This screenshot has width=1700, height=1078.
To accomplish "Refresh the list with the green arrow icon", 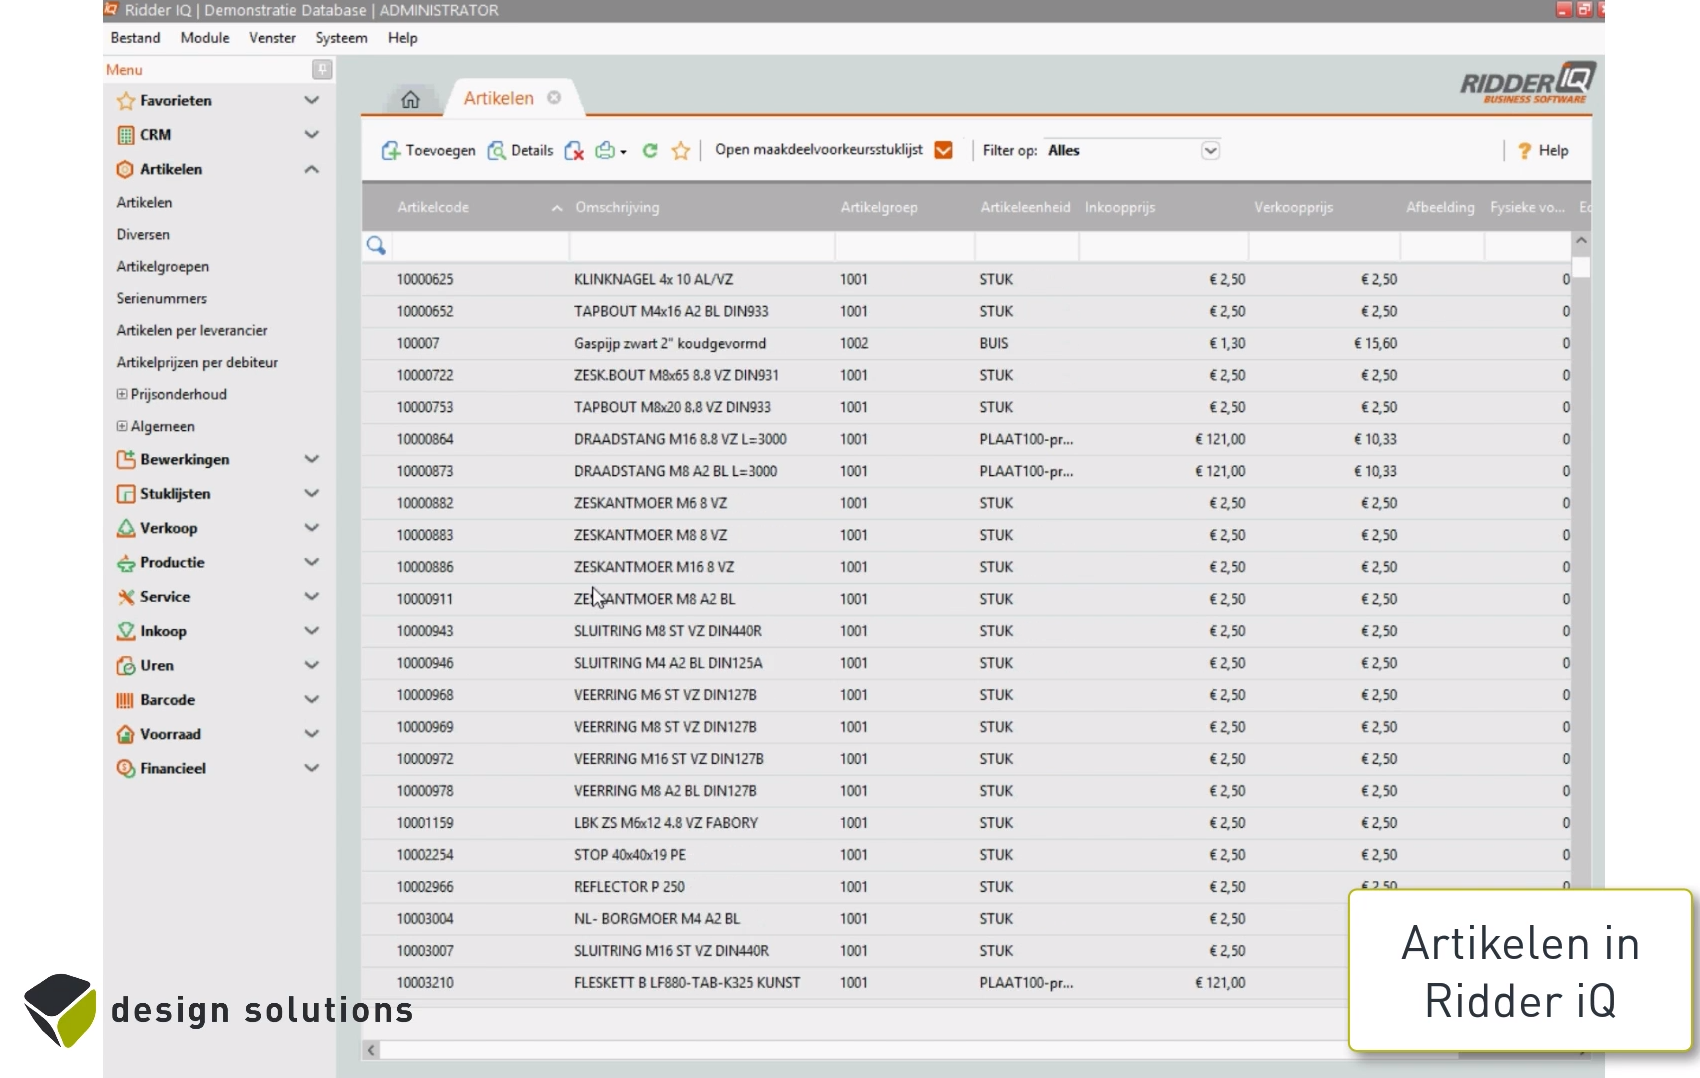I will point(650,150).
